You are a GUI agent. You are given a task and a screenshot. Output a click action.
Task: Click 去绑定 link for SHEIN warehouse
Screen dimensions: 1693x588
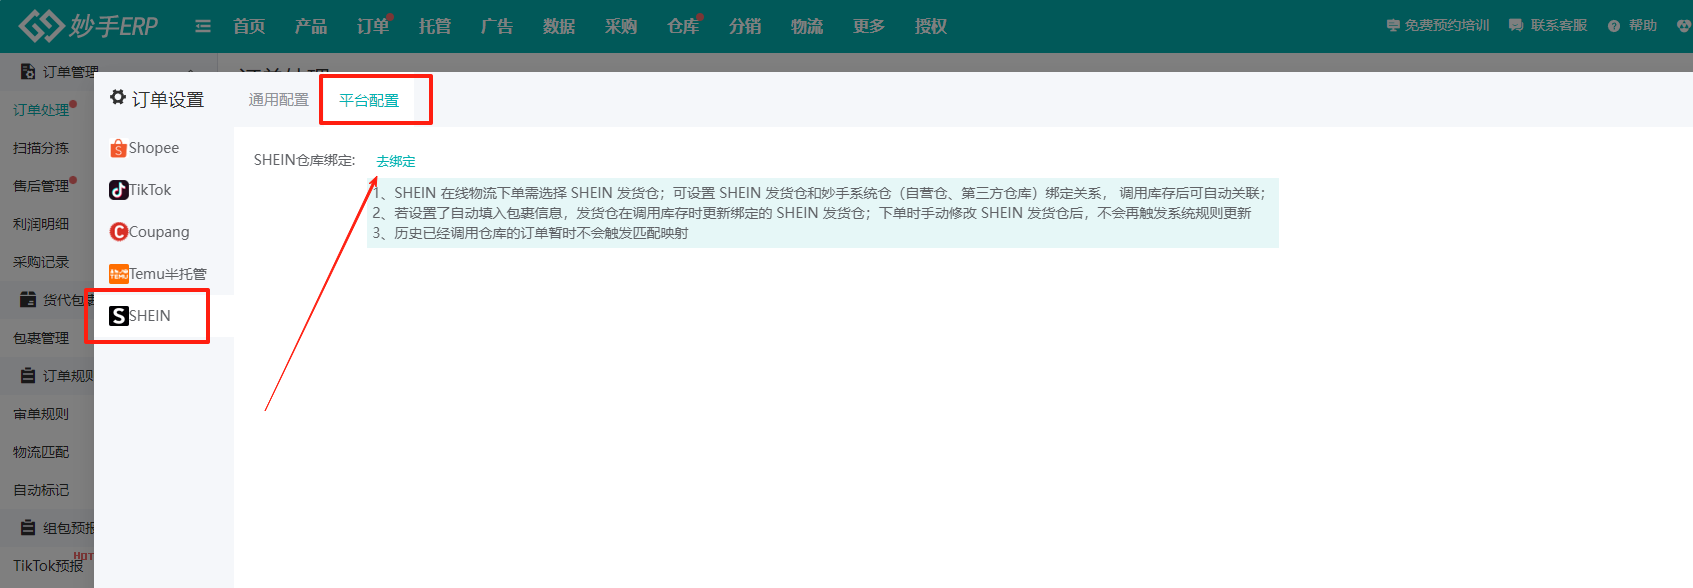pos(396,161)
